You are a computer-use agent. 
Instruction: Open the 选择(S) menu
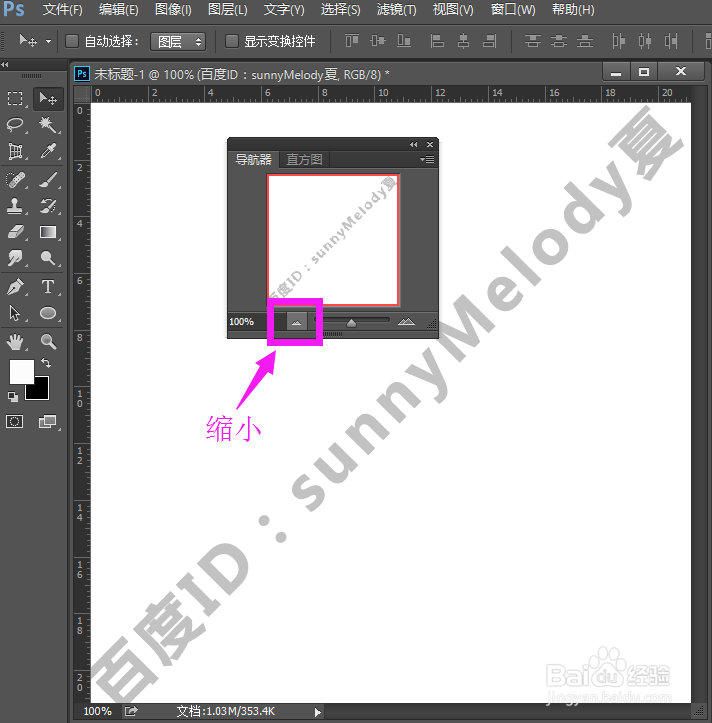coord(340,9)
